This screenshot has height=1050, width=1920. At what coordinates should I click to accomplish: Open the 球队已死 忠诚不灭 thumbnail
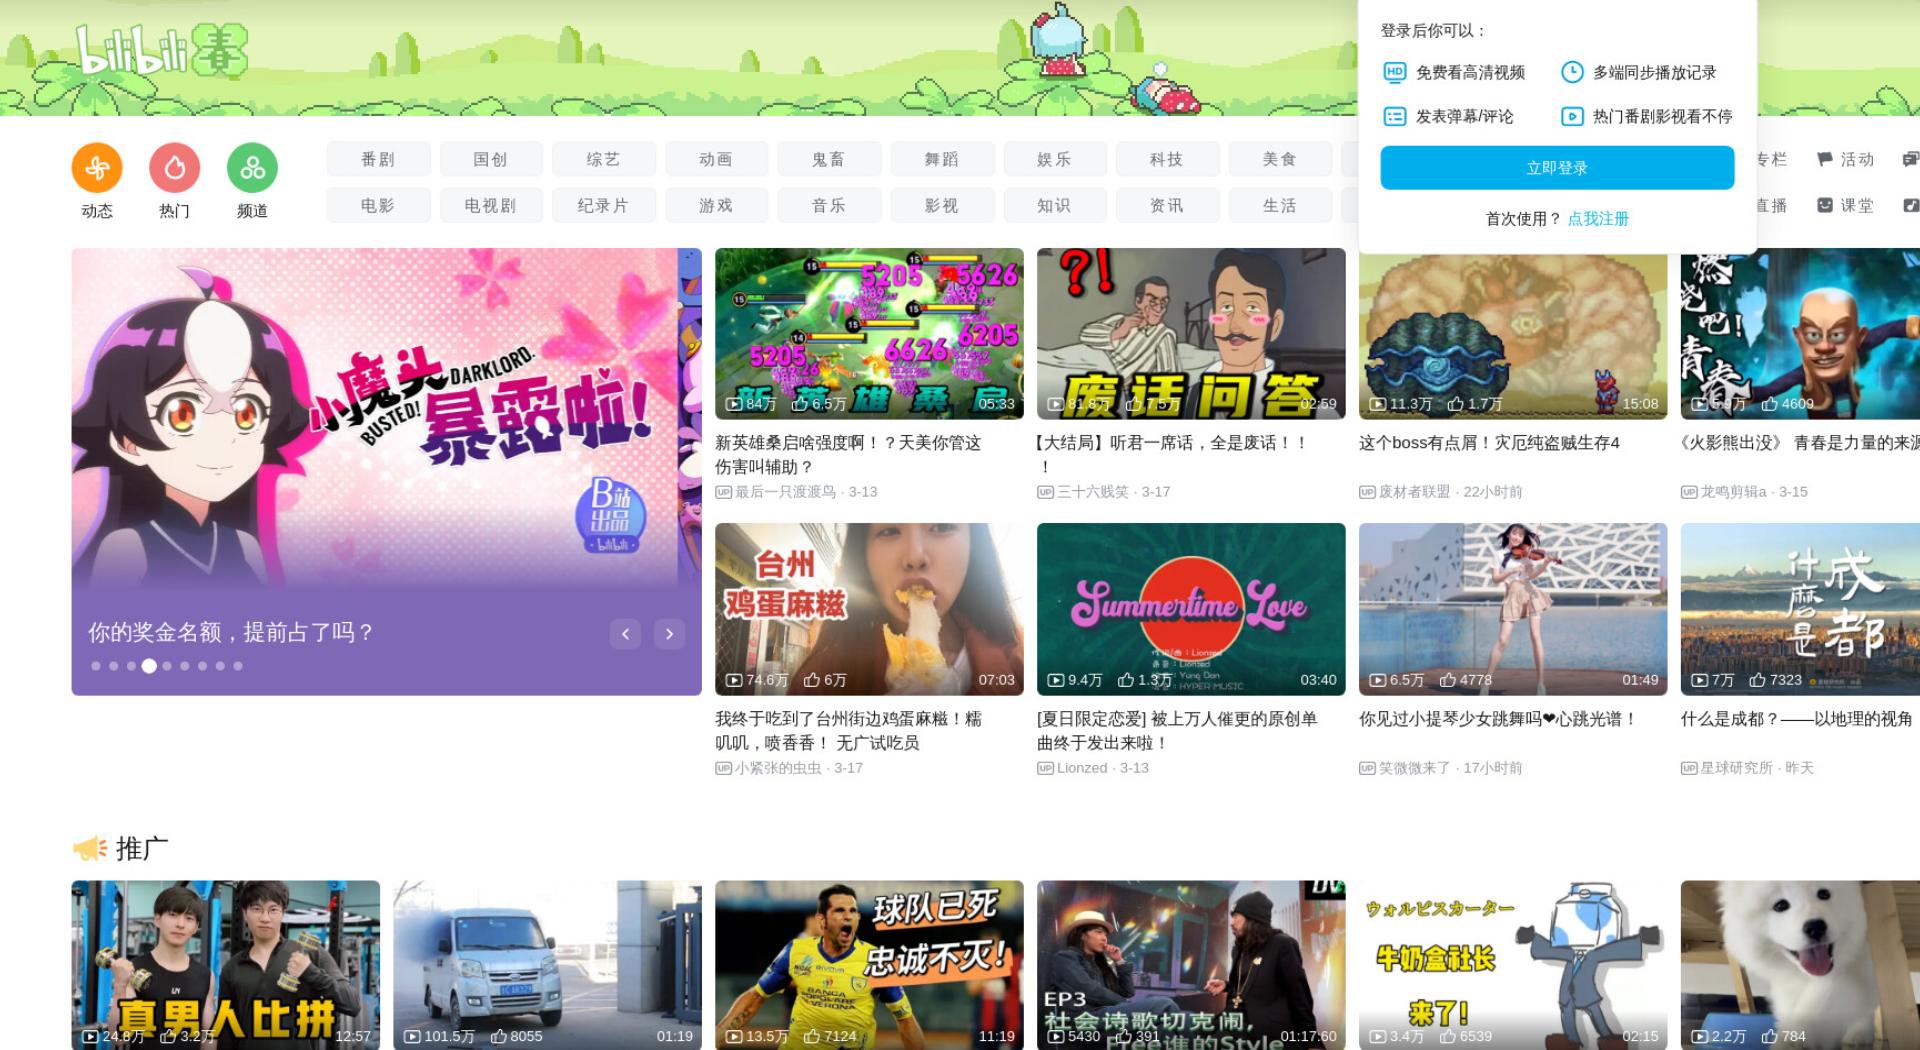[x=869, y=965]
